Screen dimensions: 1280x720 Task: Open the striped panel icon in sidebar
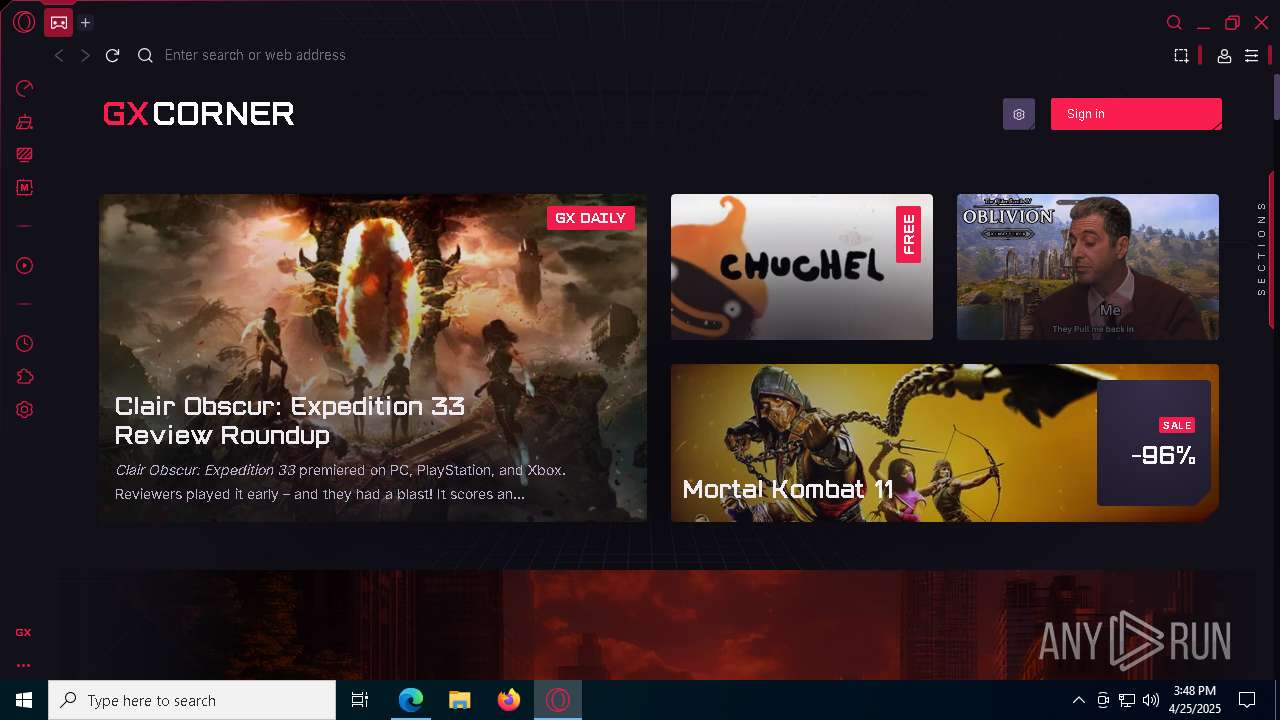pos(25,155)
